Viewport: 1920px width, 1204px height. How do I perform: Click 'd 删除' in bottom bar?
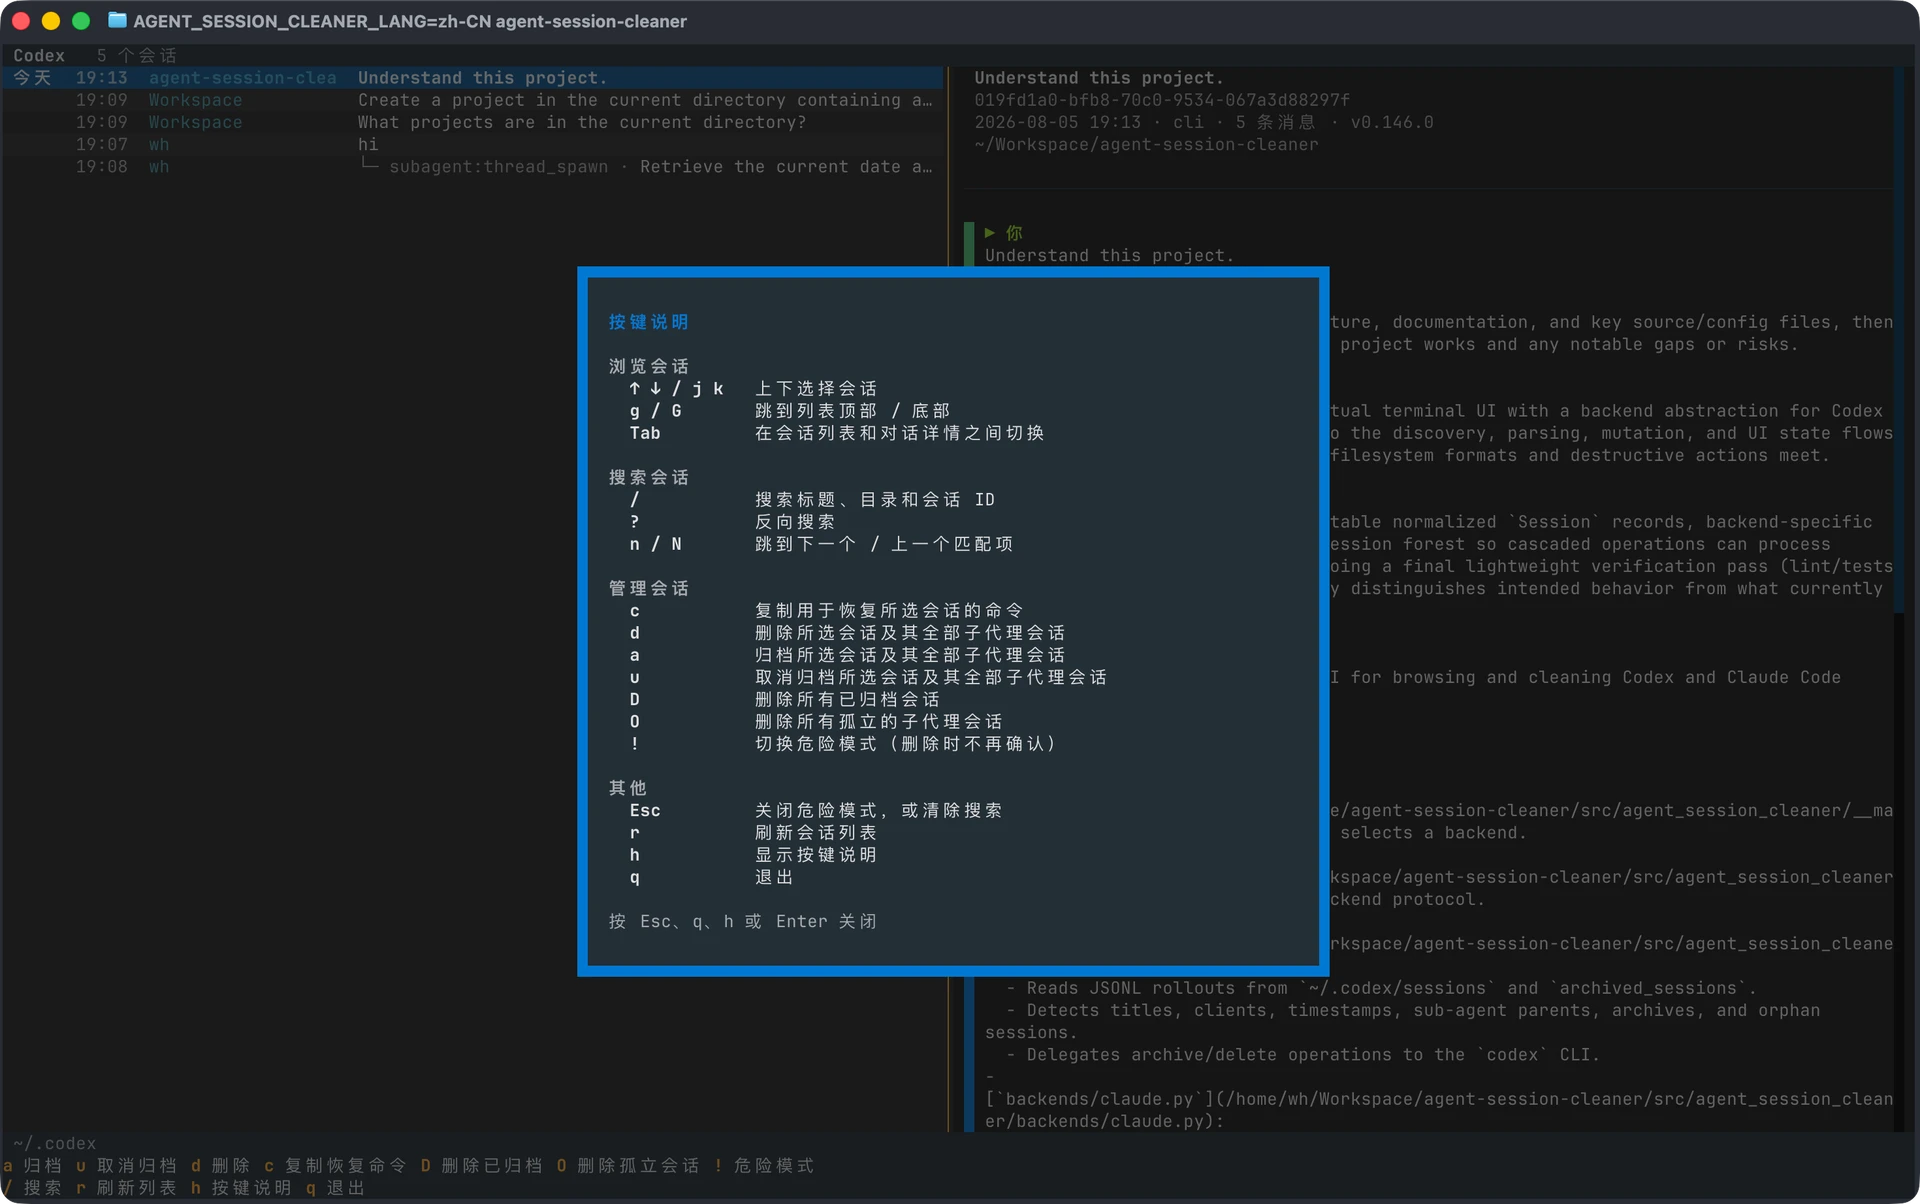[x=220, y=1166]
